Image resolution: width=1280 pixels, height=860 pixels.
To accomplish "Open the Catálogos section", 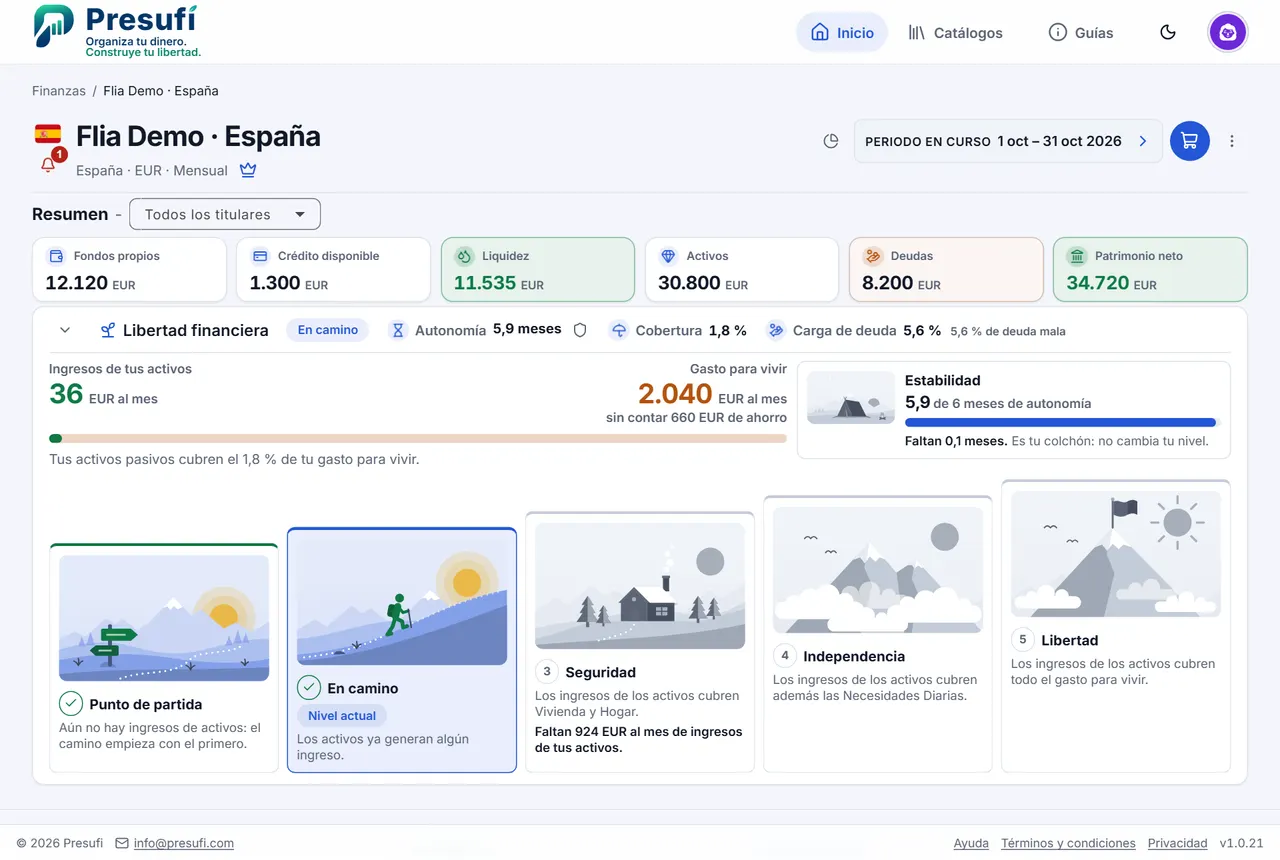I will 955,32.
